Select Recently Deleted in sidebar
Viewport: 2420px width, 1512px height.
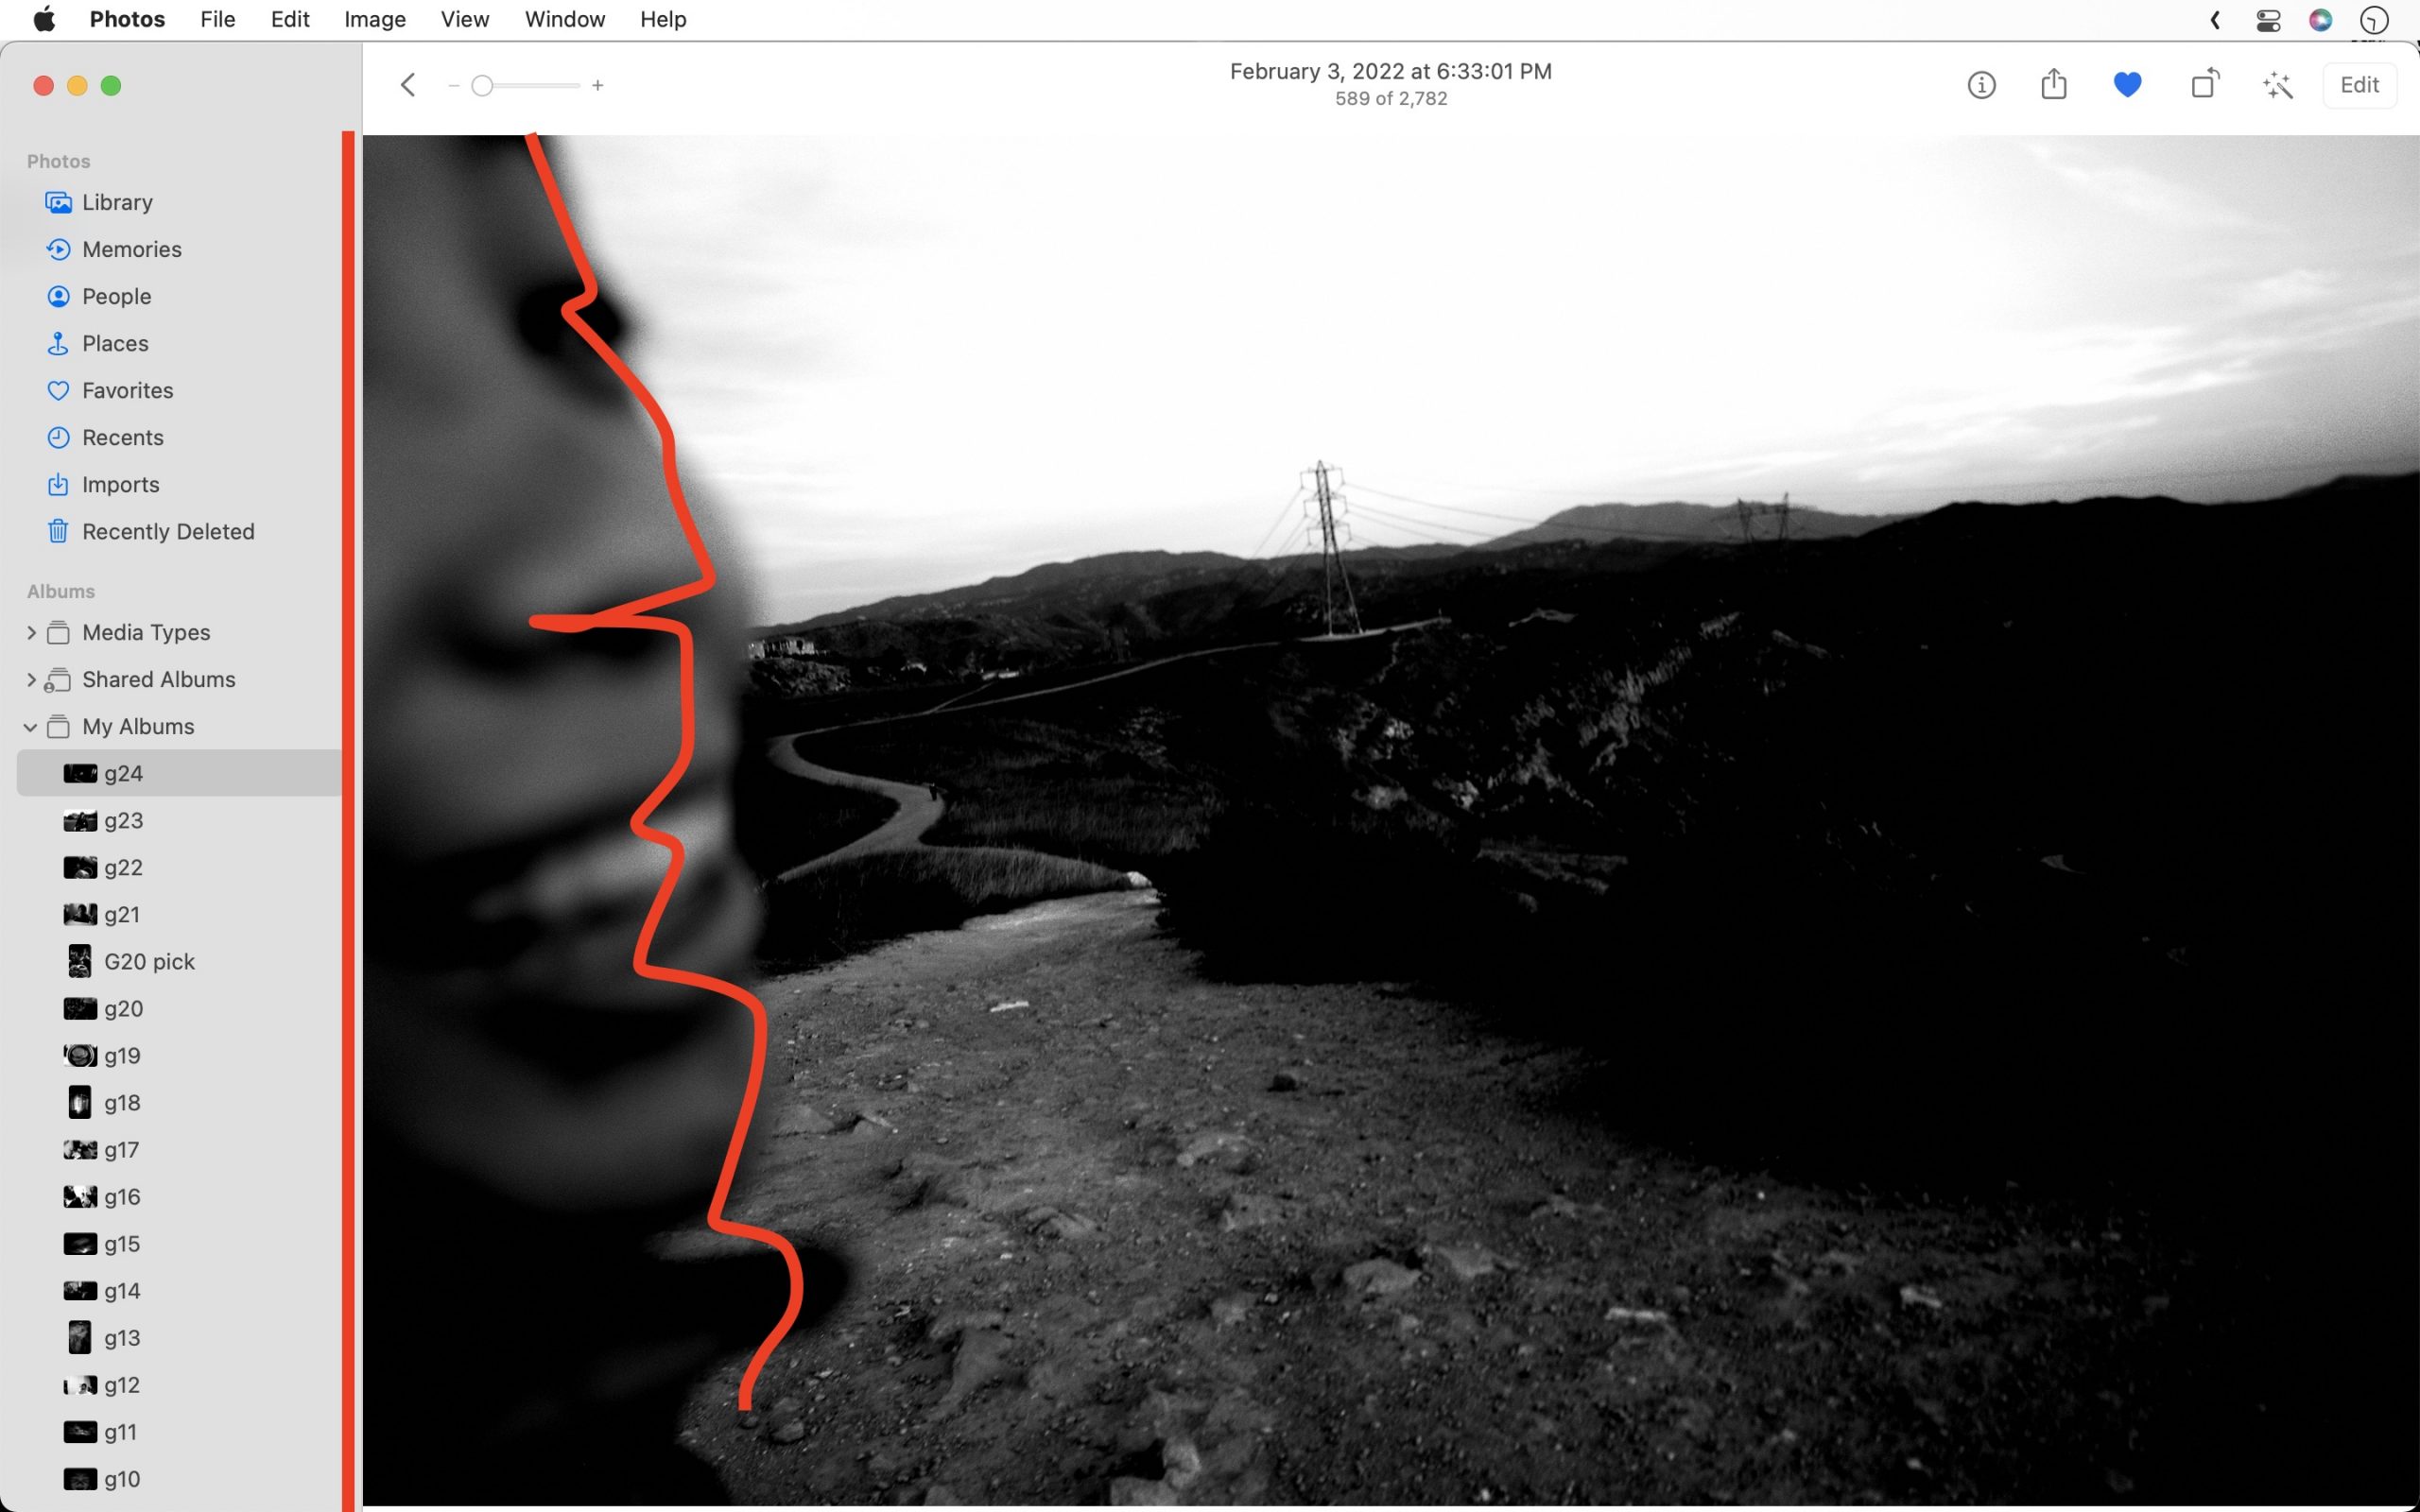click(x=167, y=531)
